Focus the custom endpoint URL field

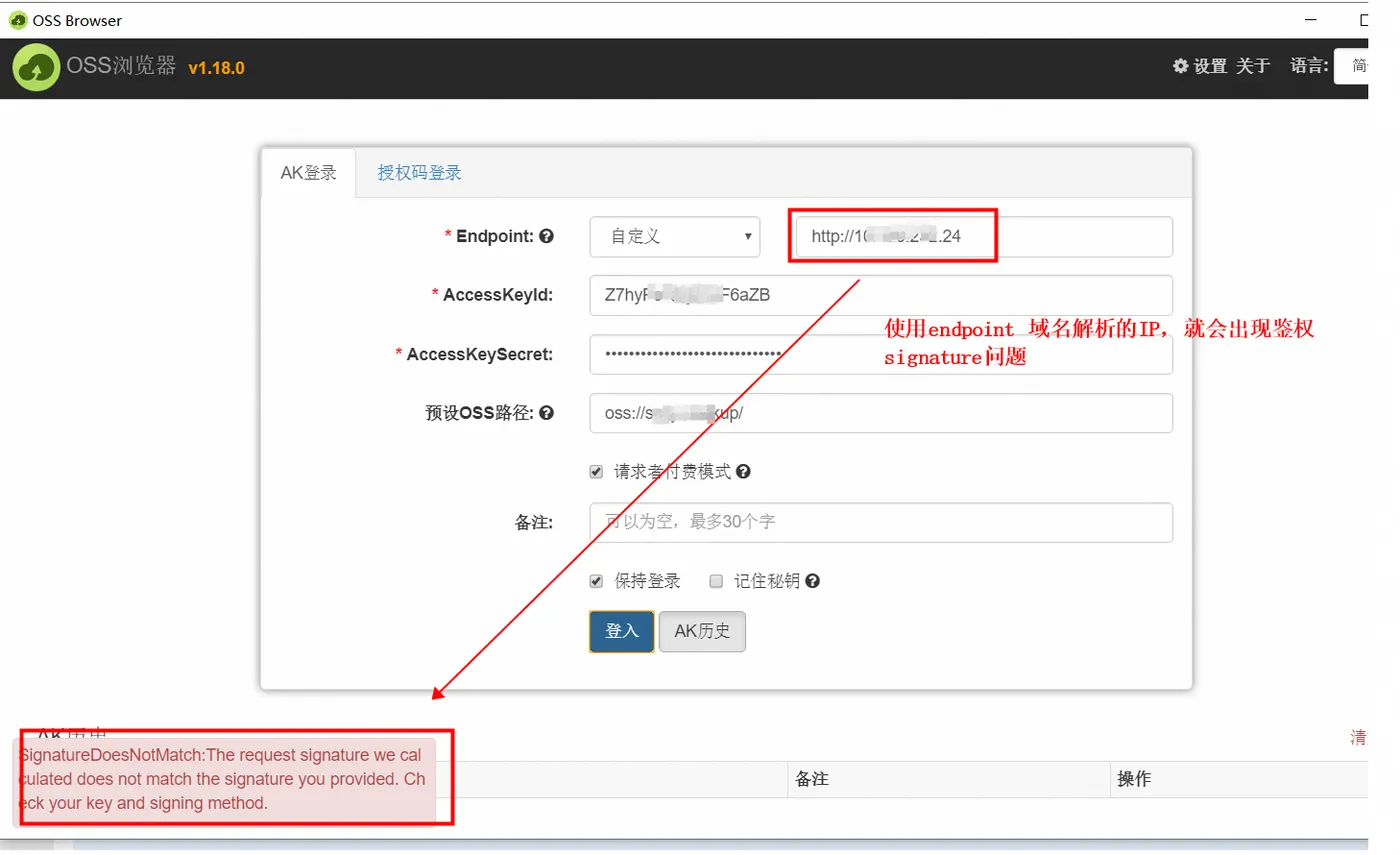(985, 237)
